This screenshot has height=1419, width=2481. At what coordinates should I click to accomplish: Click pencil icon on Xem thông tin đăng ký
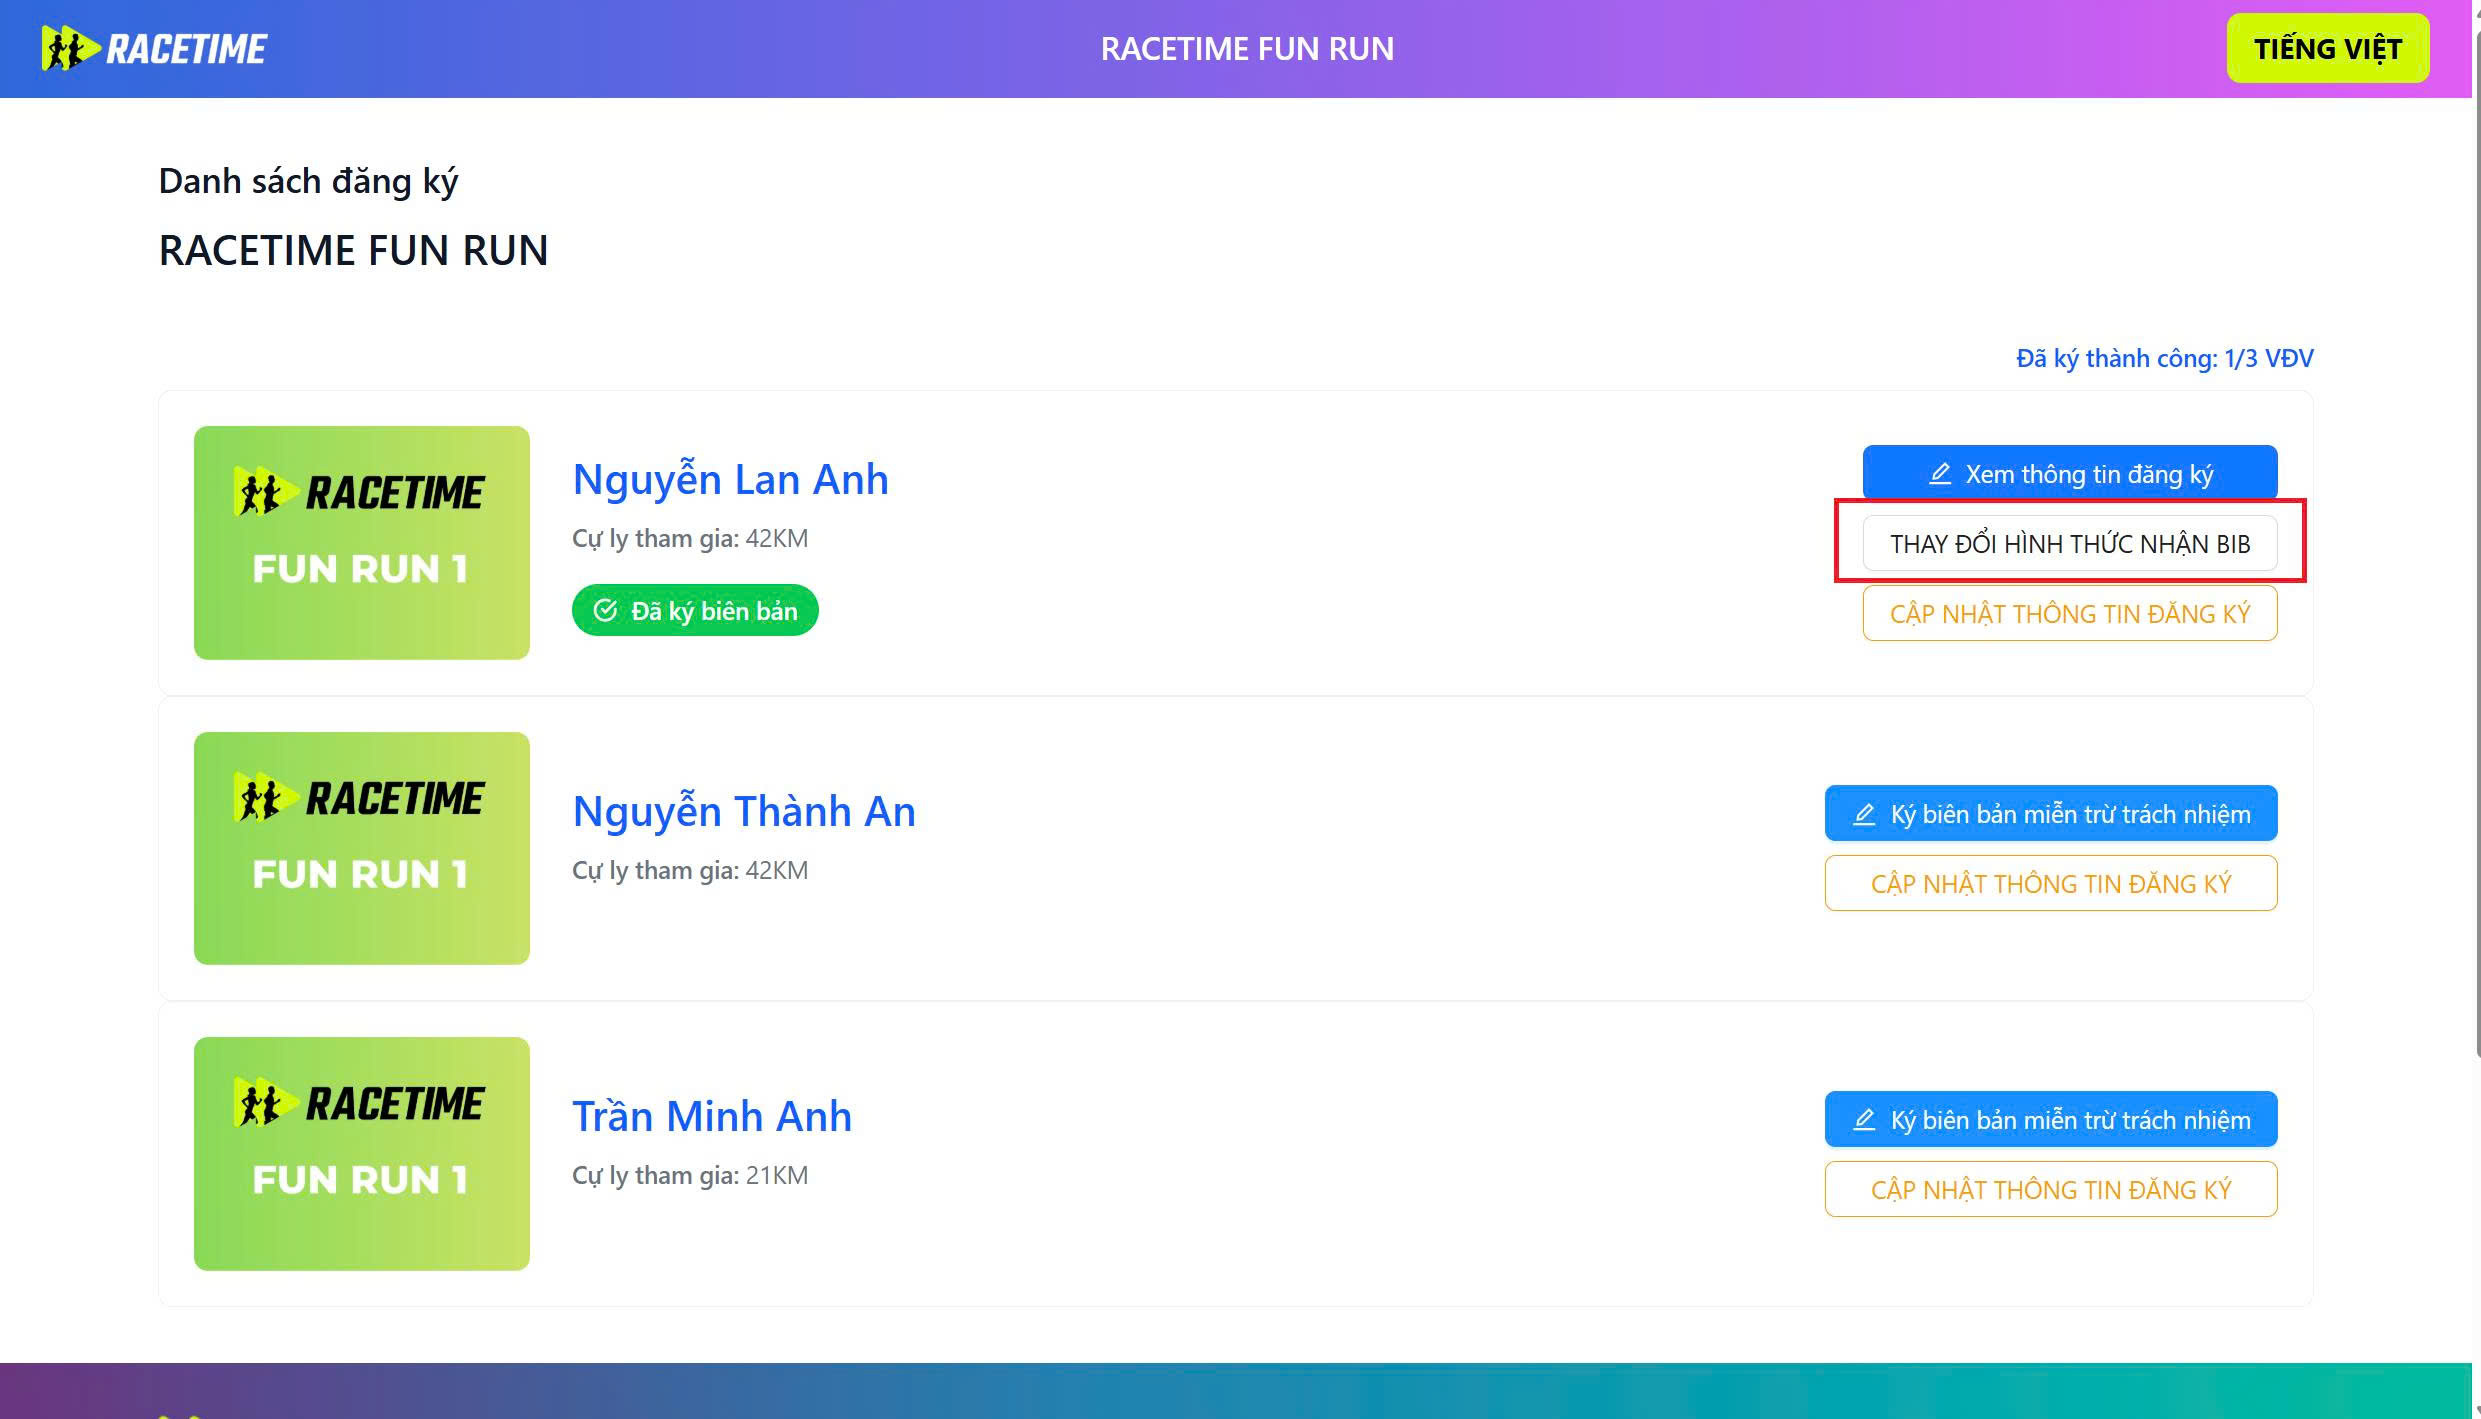tap(1940, 474)
